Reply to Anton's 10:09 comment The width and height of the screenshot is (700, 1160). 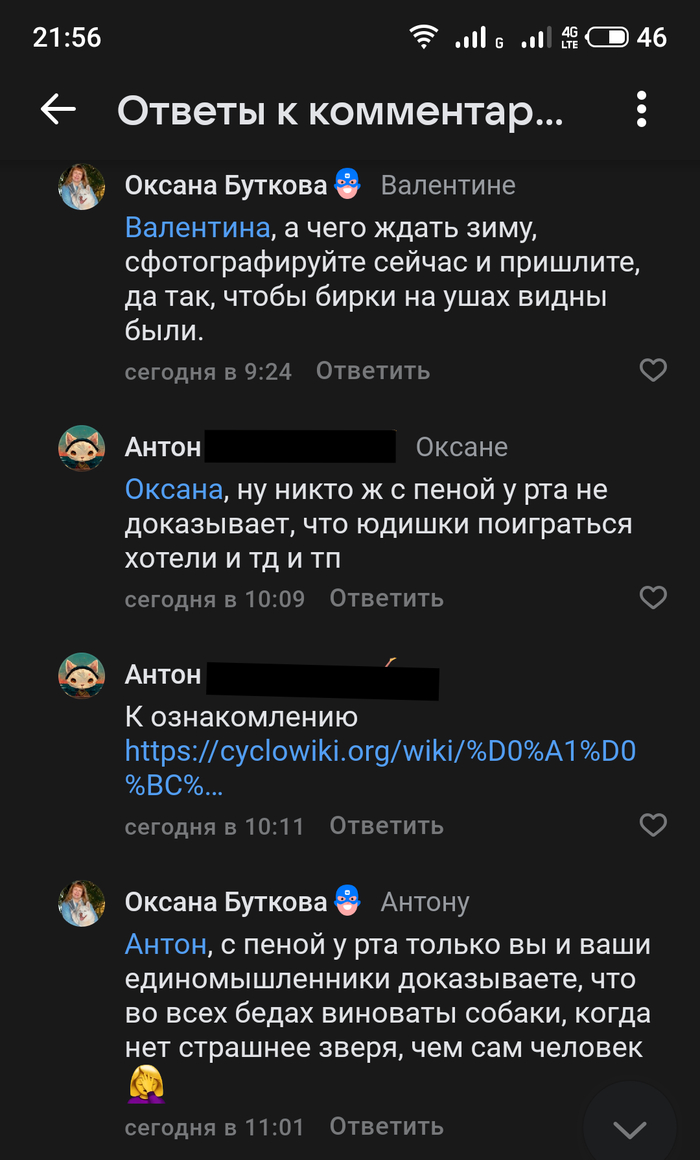tap(386, 598)
